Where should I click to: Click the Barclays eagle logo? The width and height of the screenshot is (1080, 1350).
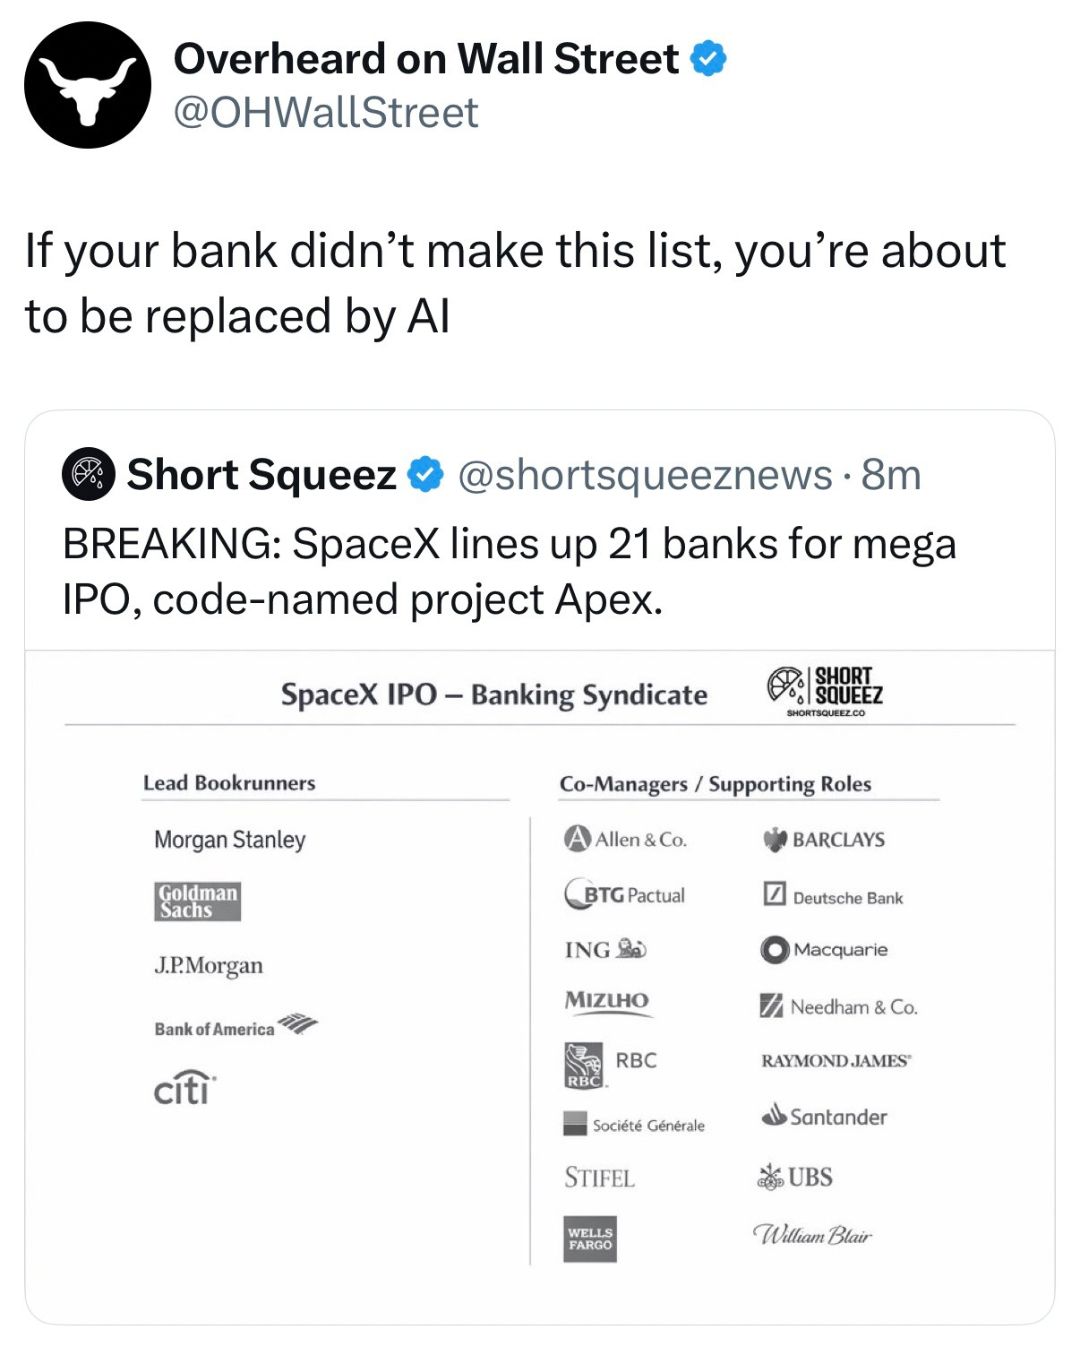coord(775,839)
